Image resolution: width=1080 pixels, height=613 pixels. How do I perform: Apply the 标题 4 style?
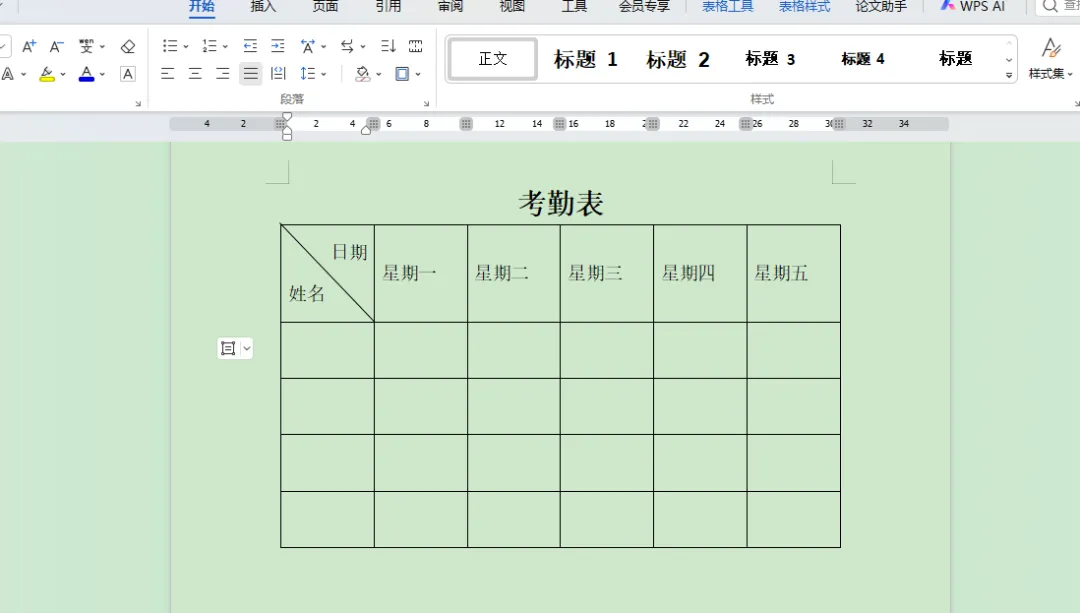point(862,59)
